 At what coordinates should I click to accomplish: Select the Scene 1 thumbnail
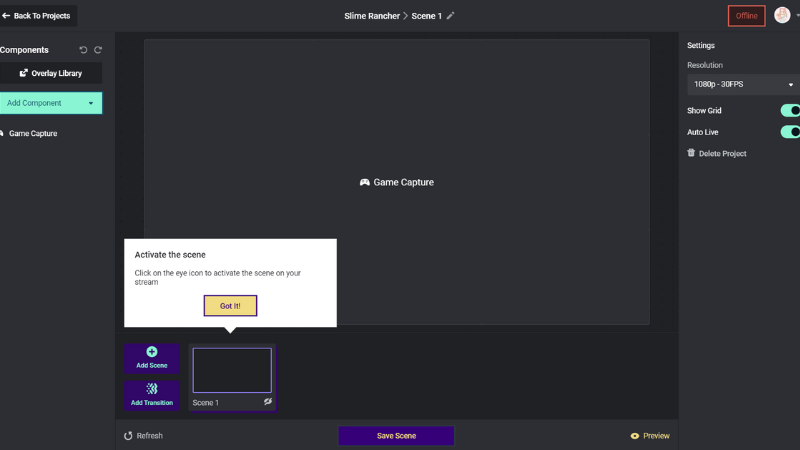(232, 370)
